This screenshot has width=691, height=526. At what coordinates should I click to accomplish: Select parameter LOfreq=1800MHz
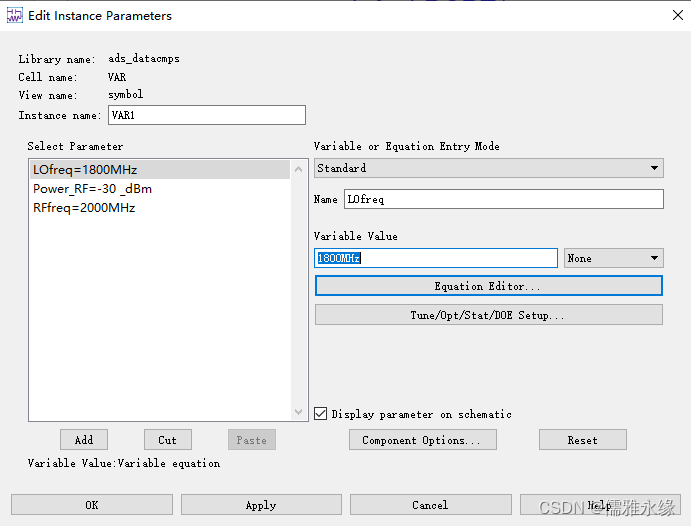click(160, 170)
